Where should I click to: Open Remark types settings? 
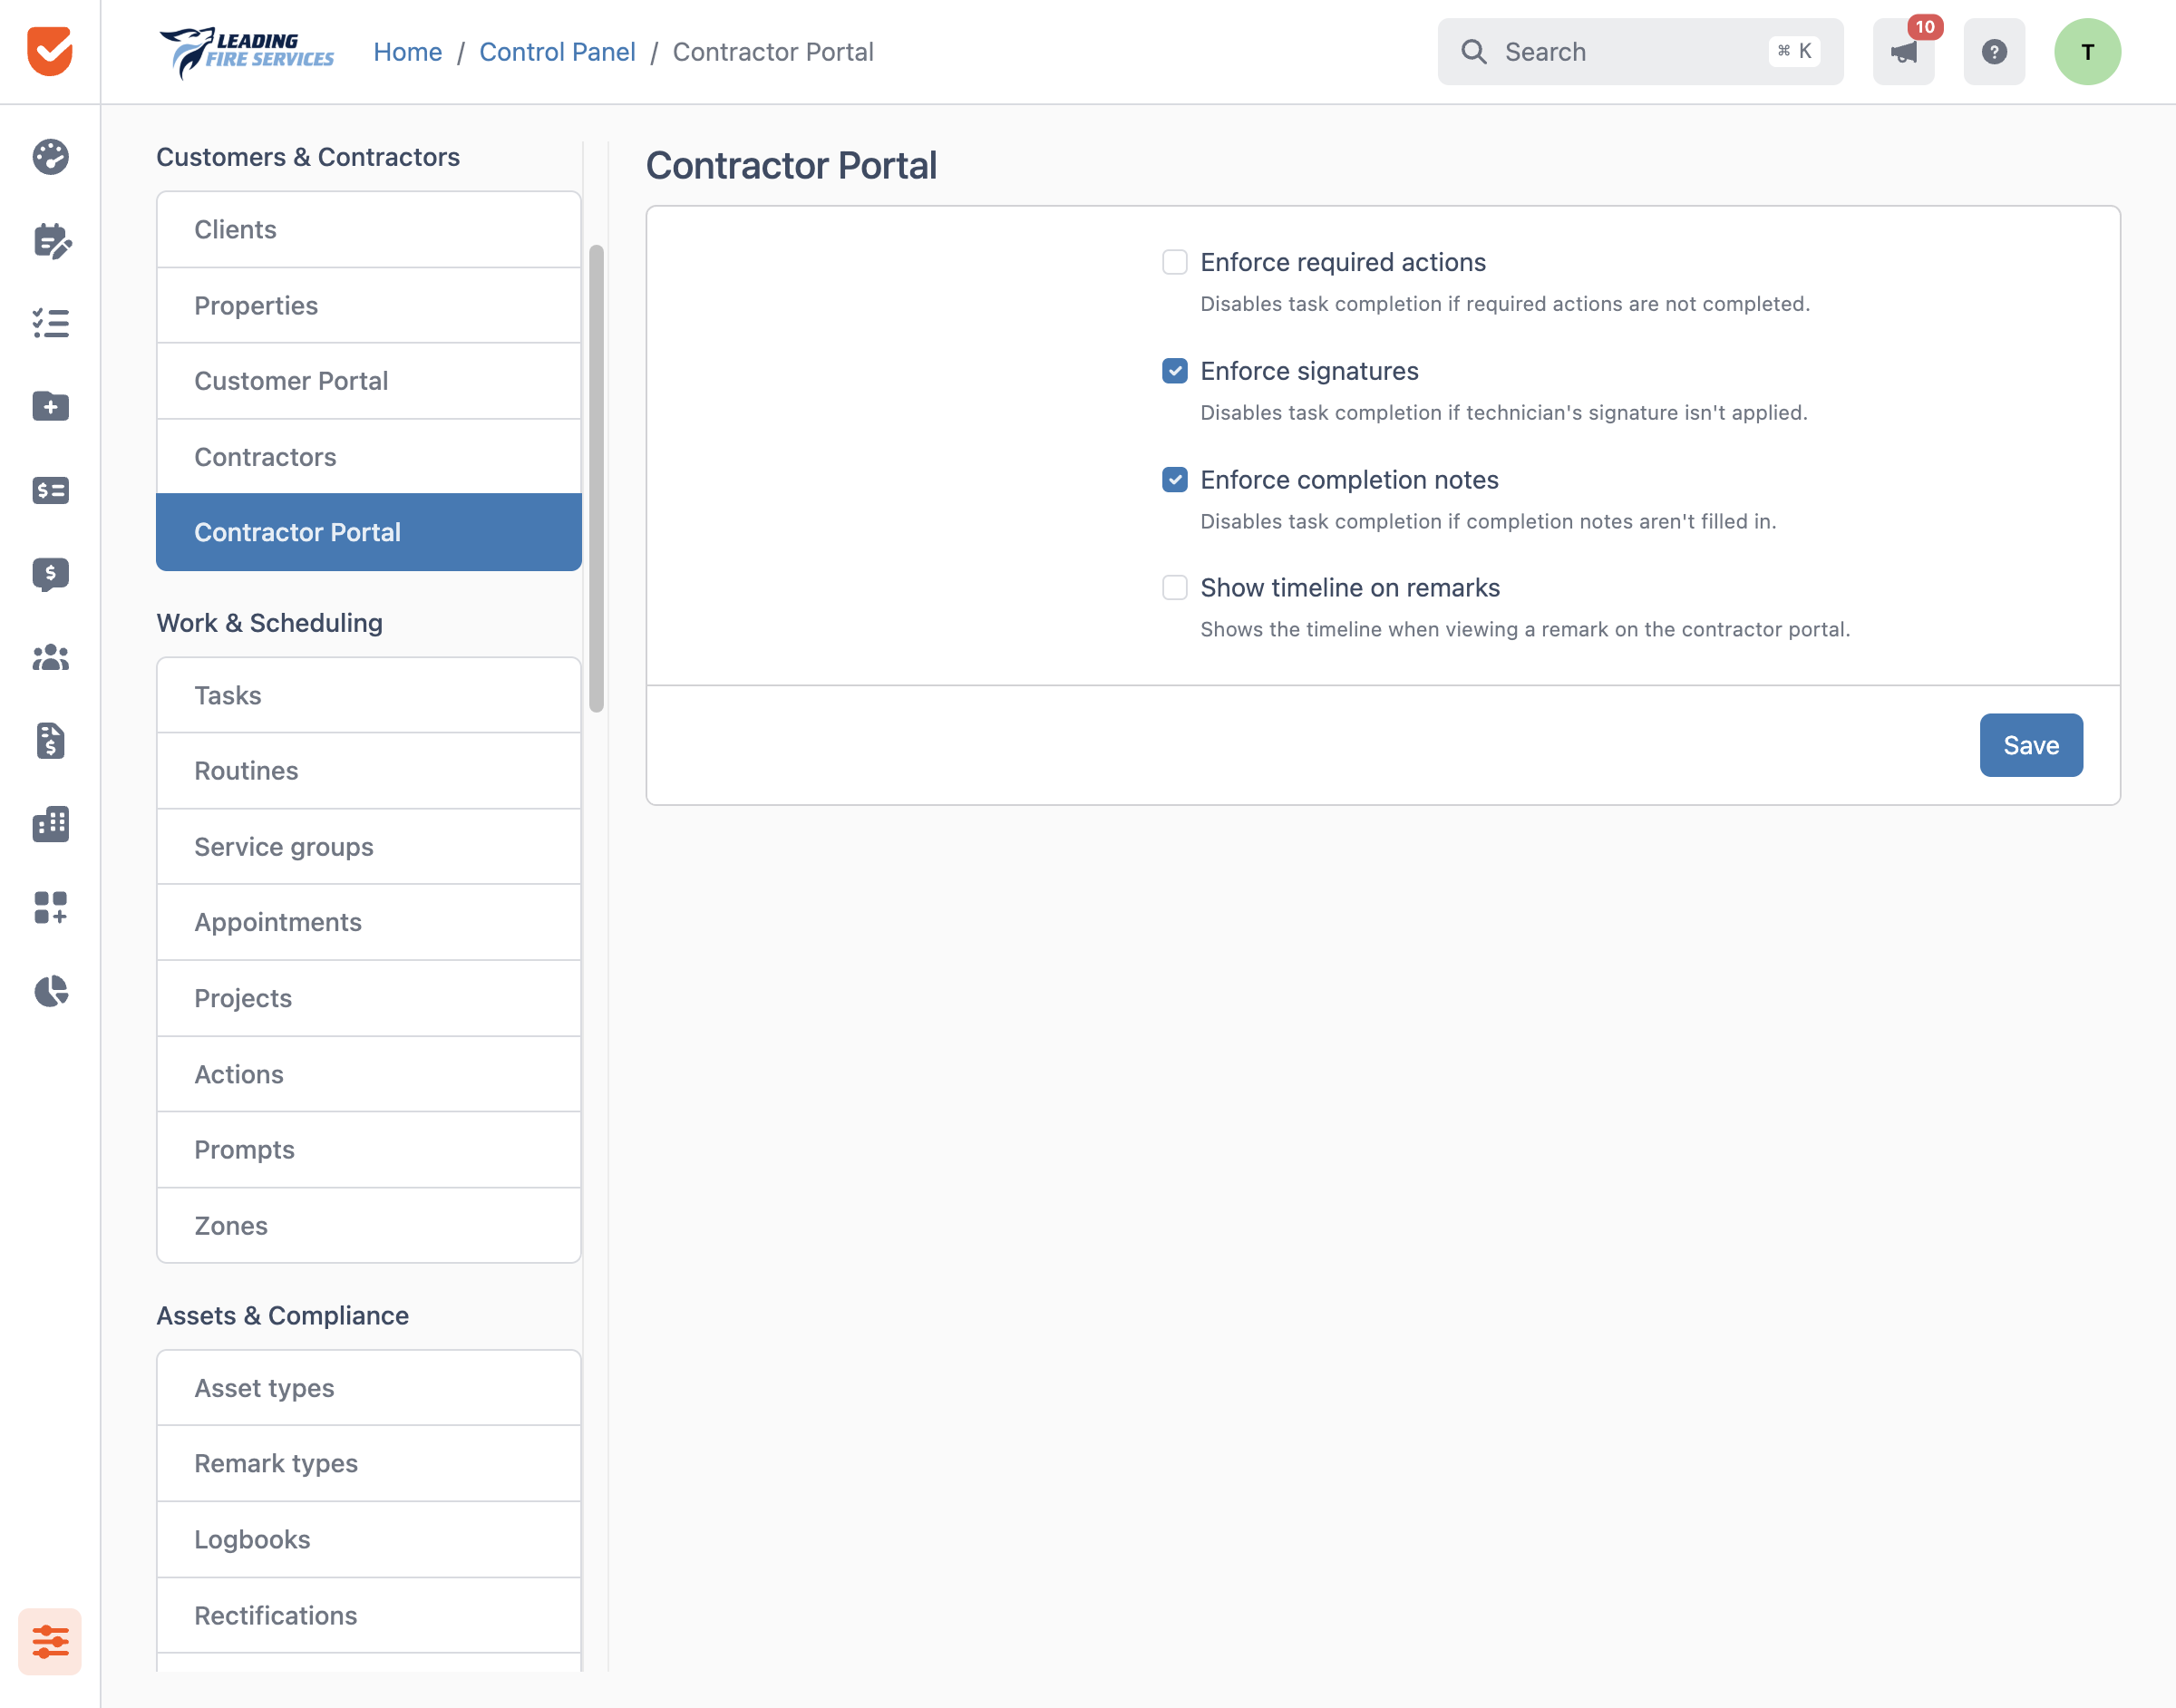[x=369, y=1464]
